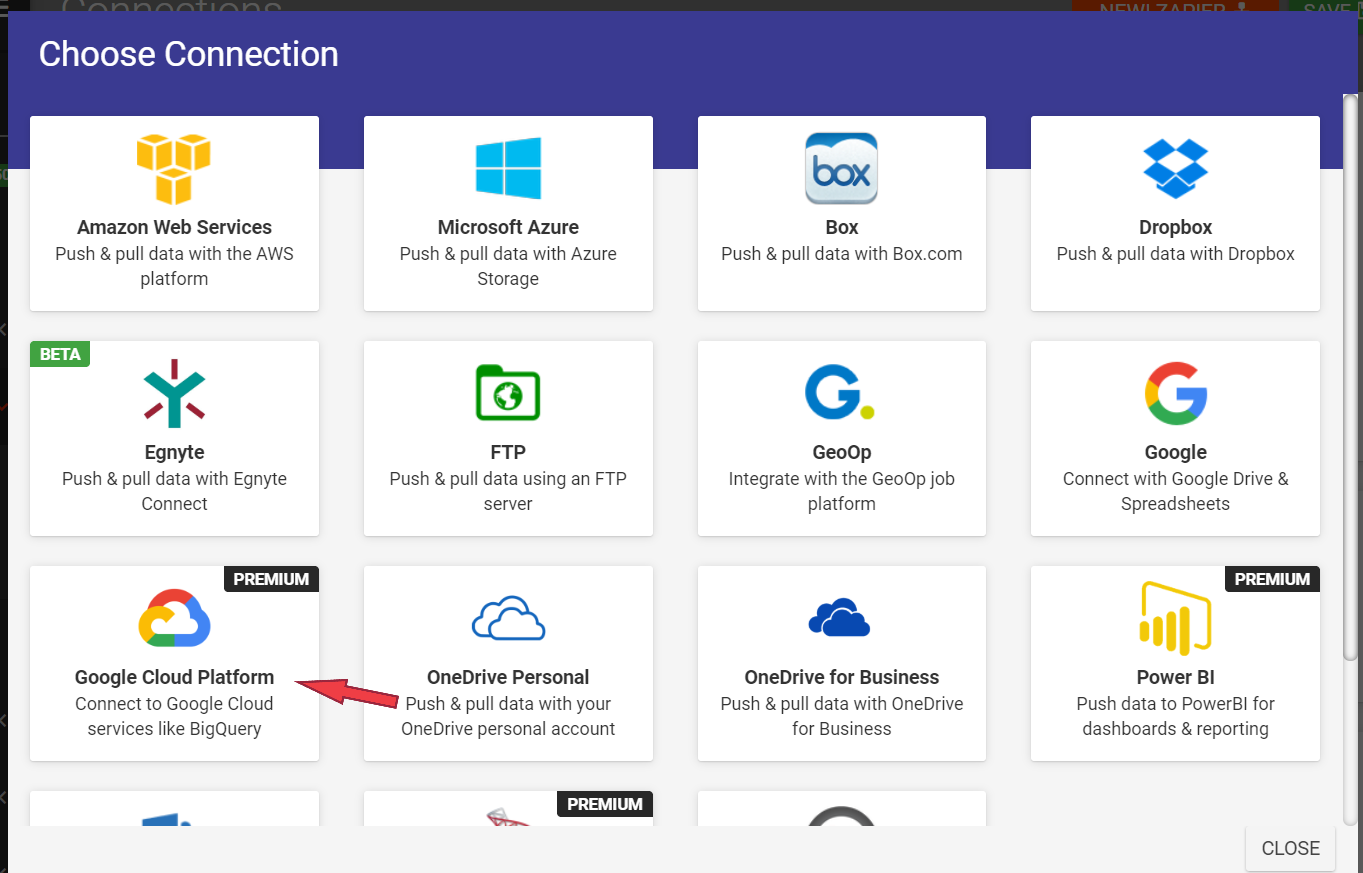1363x873 pixels.
Task: Pick the GeoOp G logo
Action: click(x=839, y=392)
